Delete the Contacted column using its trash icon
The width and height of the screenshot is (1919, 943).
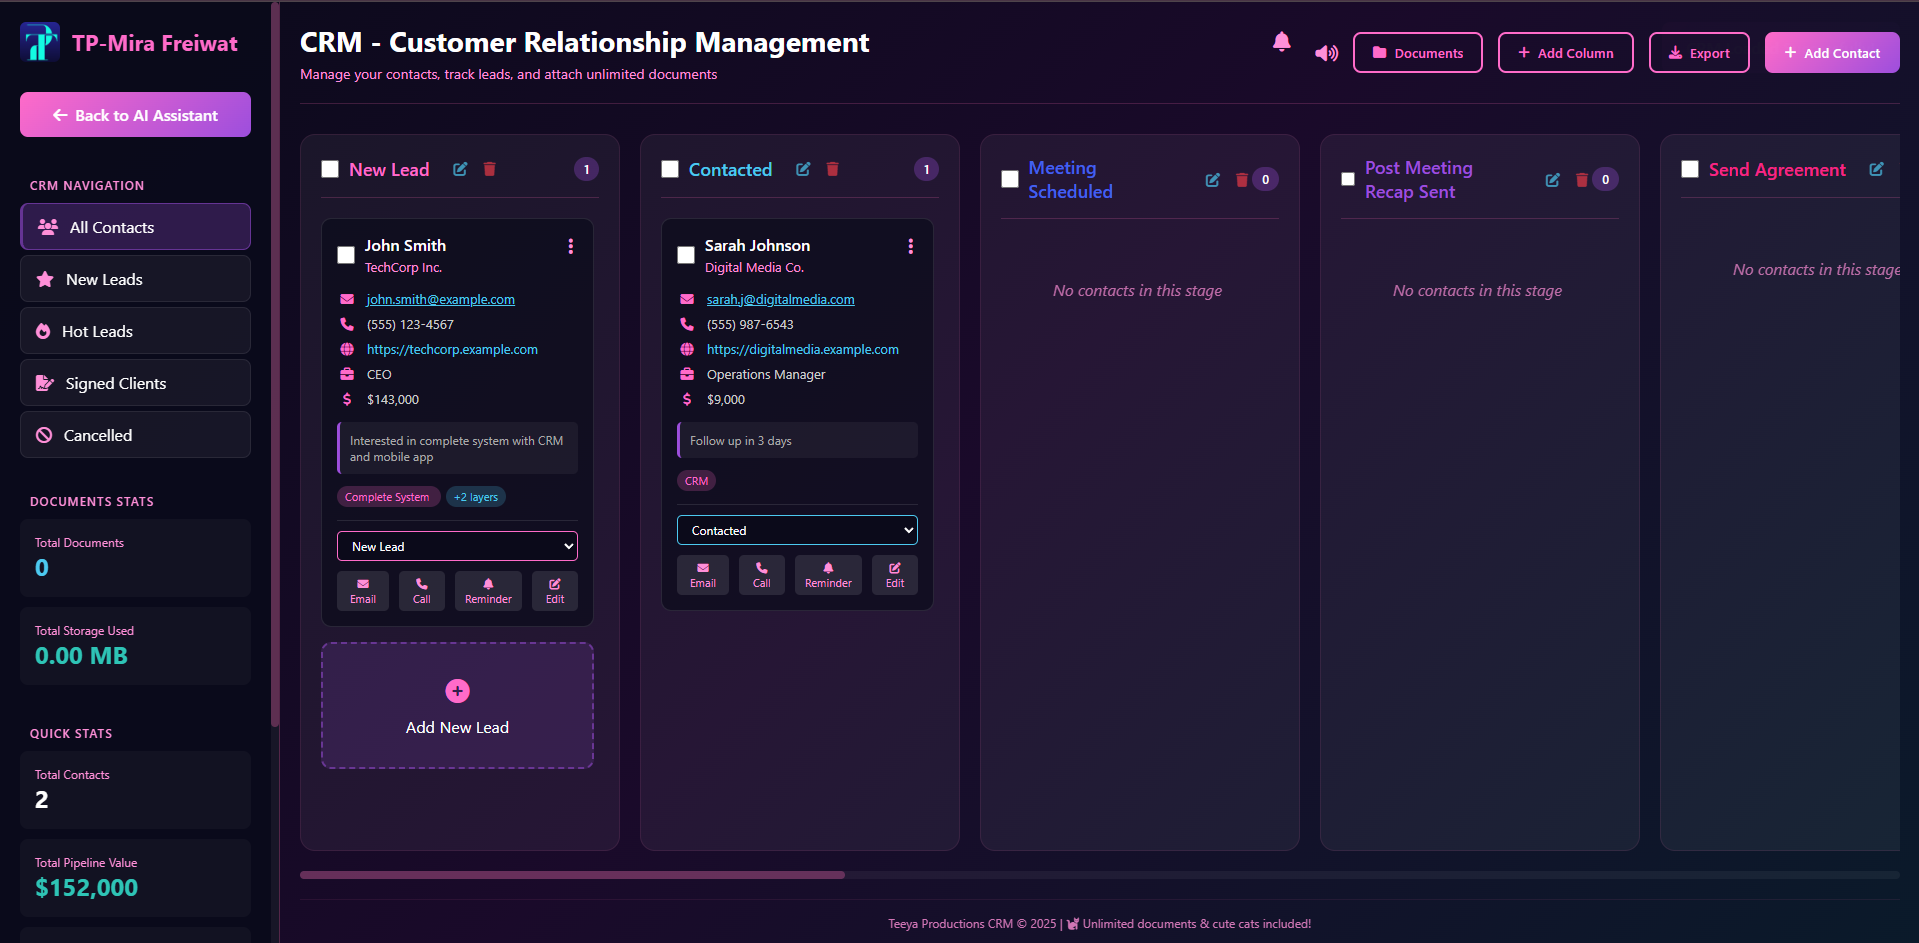pos(832,169)
